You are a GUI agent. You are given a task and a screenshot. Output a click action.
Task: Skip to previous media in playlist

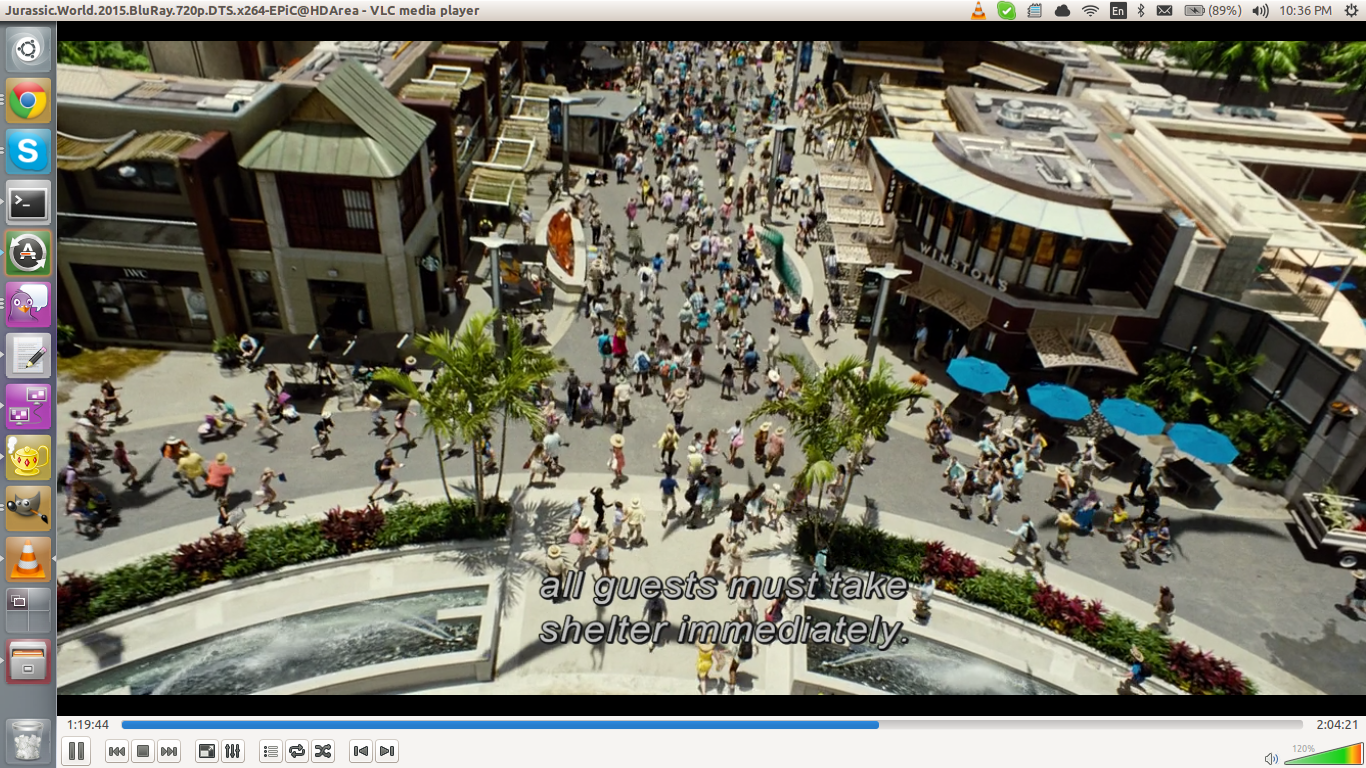pyautogui.click(x=117, y=751)
